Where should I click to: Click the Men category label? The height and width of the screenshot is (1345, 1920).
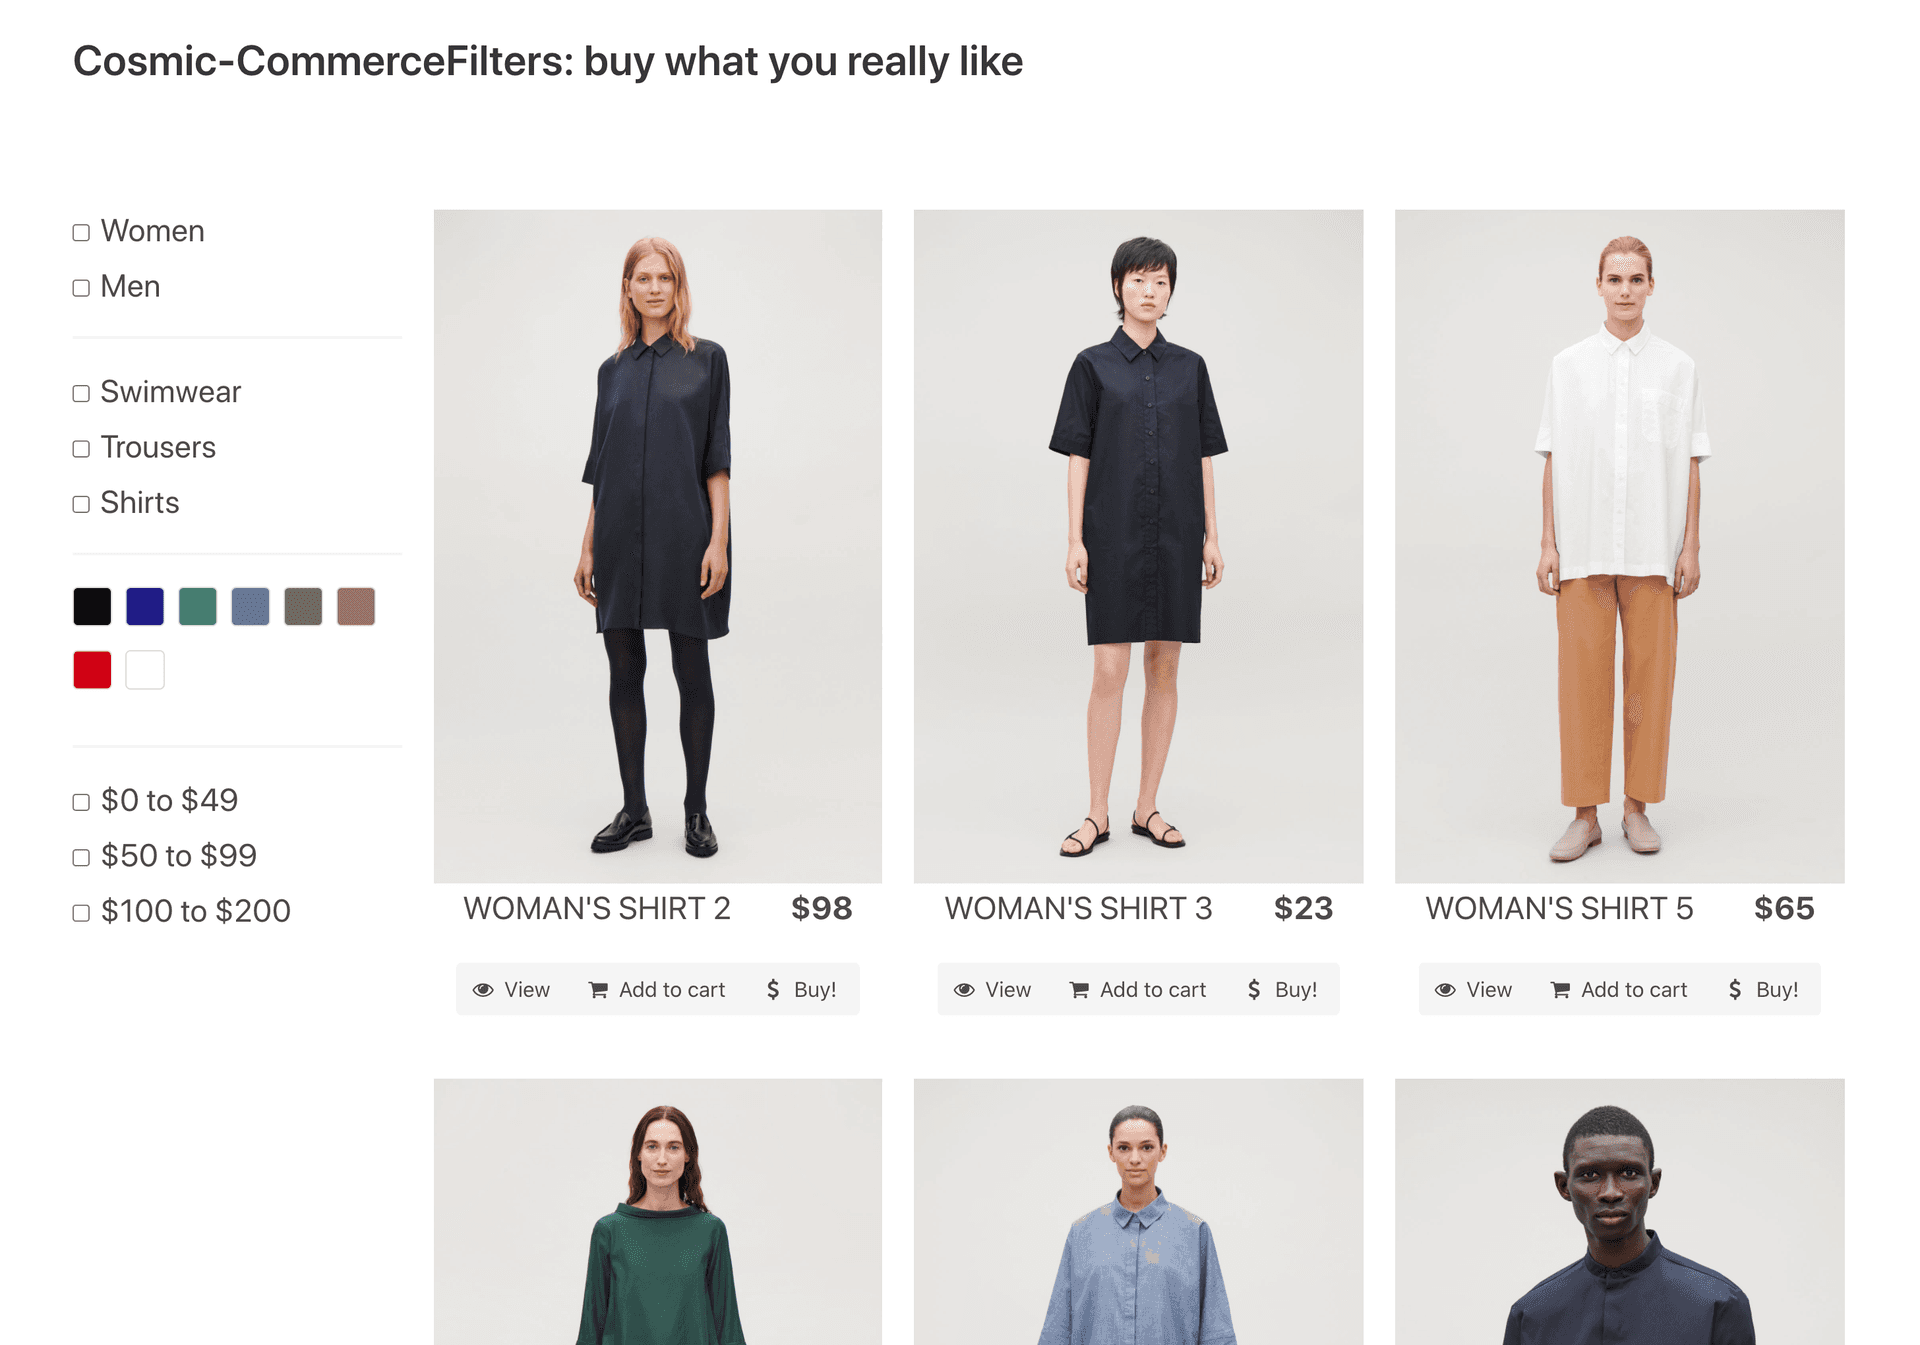click(130, 283)
